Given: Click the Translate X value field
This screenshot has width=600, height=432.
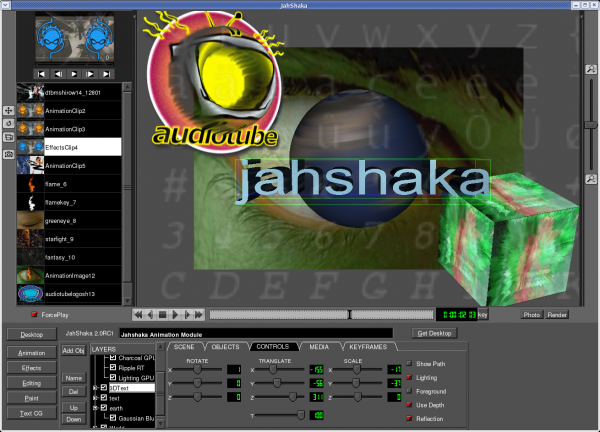Looking at the screenshot, I should coord(316,370).
